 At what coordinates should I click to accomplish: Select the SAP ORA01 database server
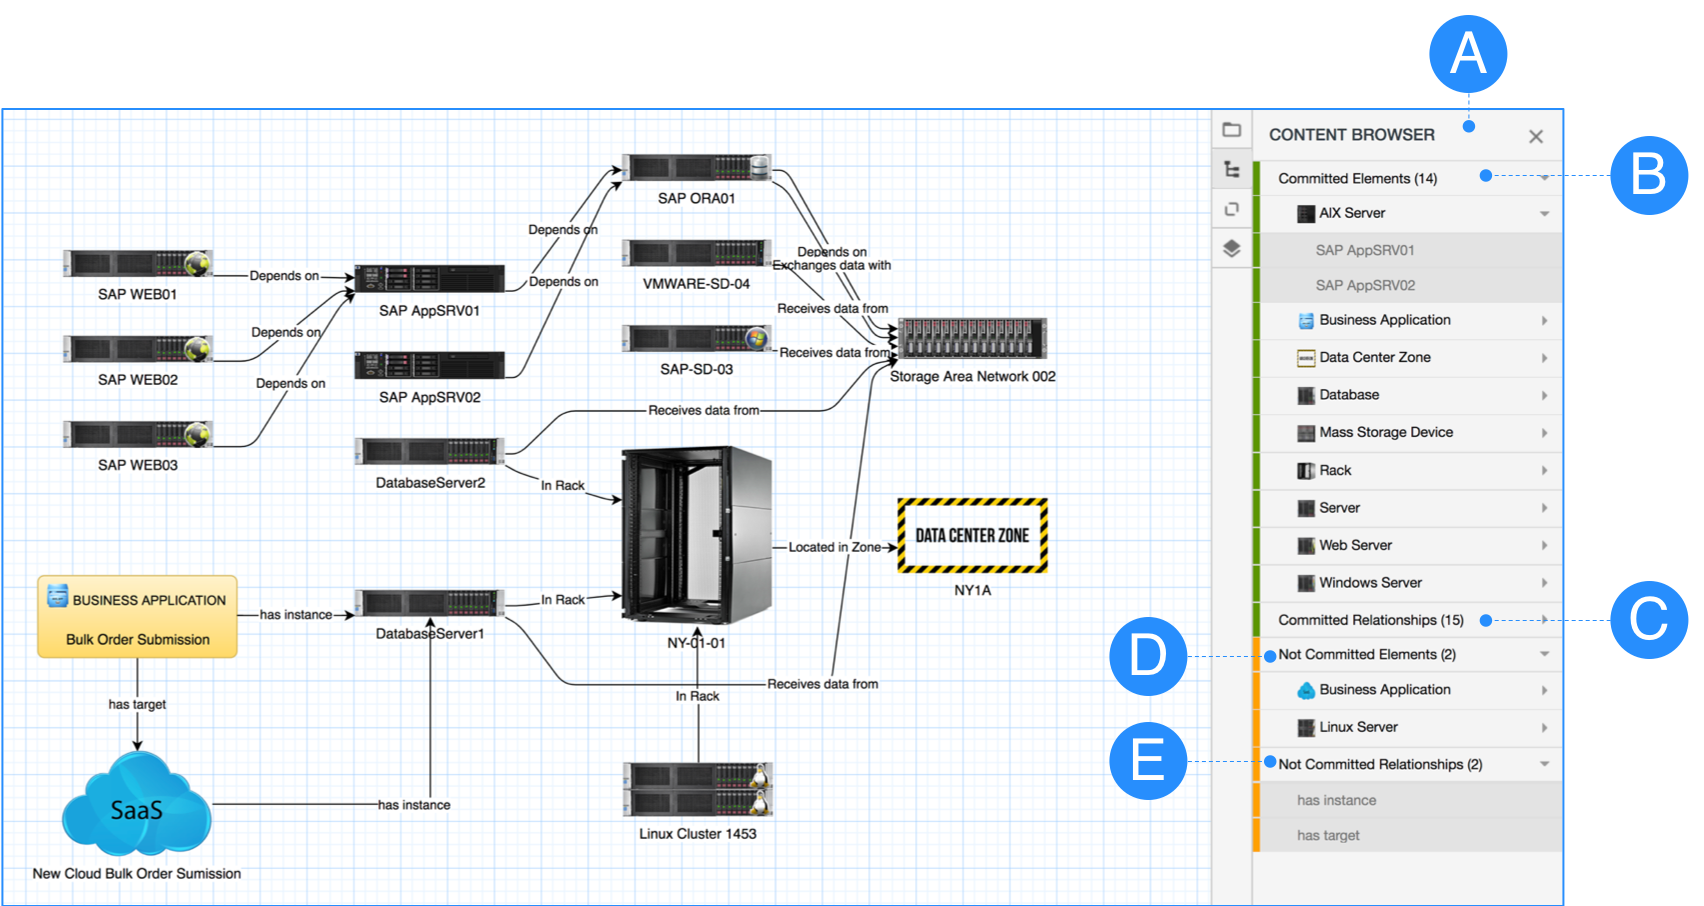click(697, 168)
